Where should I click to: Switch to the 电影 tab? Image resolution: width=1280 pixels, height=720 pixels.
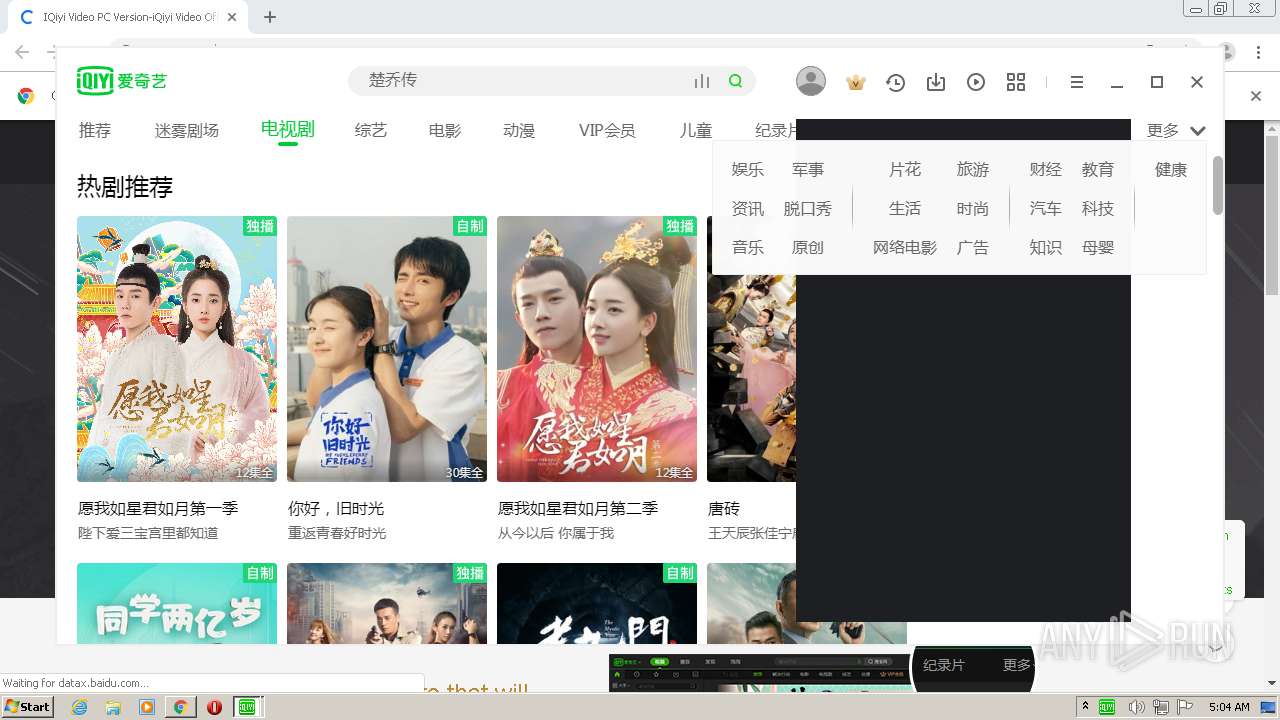point(445,130)
